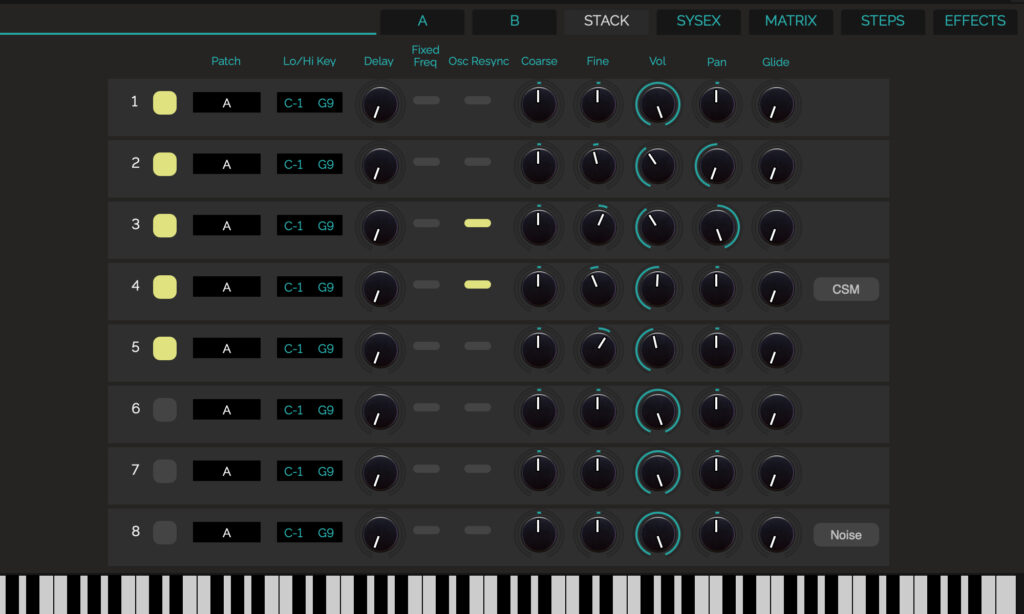Click the Delay knob on layer 1
This screenshot has height=614, width=1024.
tap(379, 105)
